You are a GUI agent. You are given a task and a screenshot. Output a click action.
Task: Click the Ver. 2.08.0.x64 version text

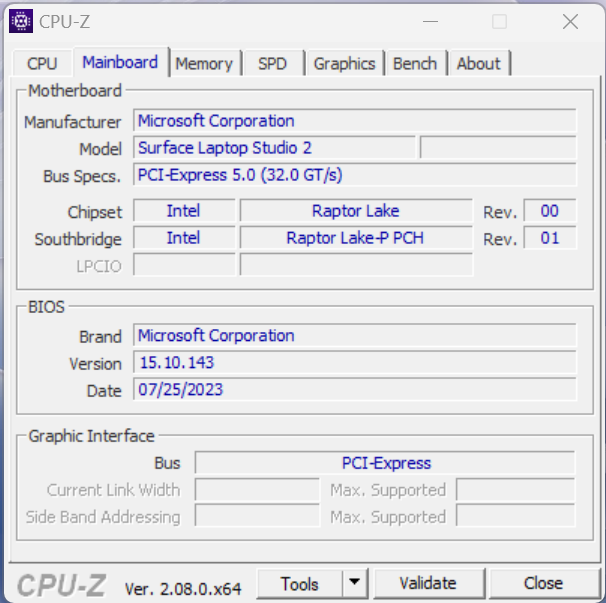point(183,589)
